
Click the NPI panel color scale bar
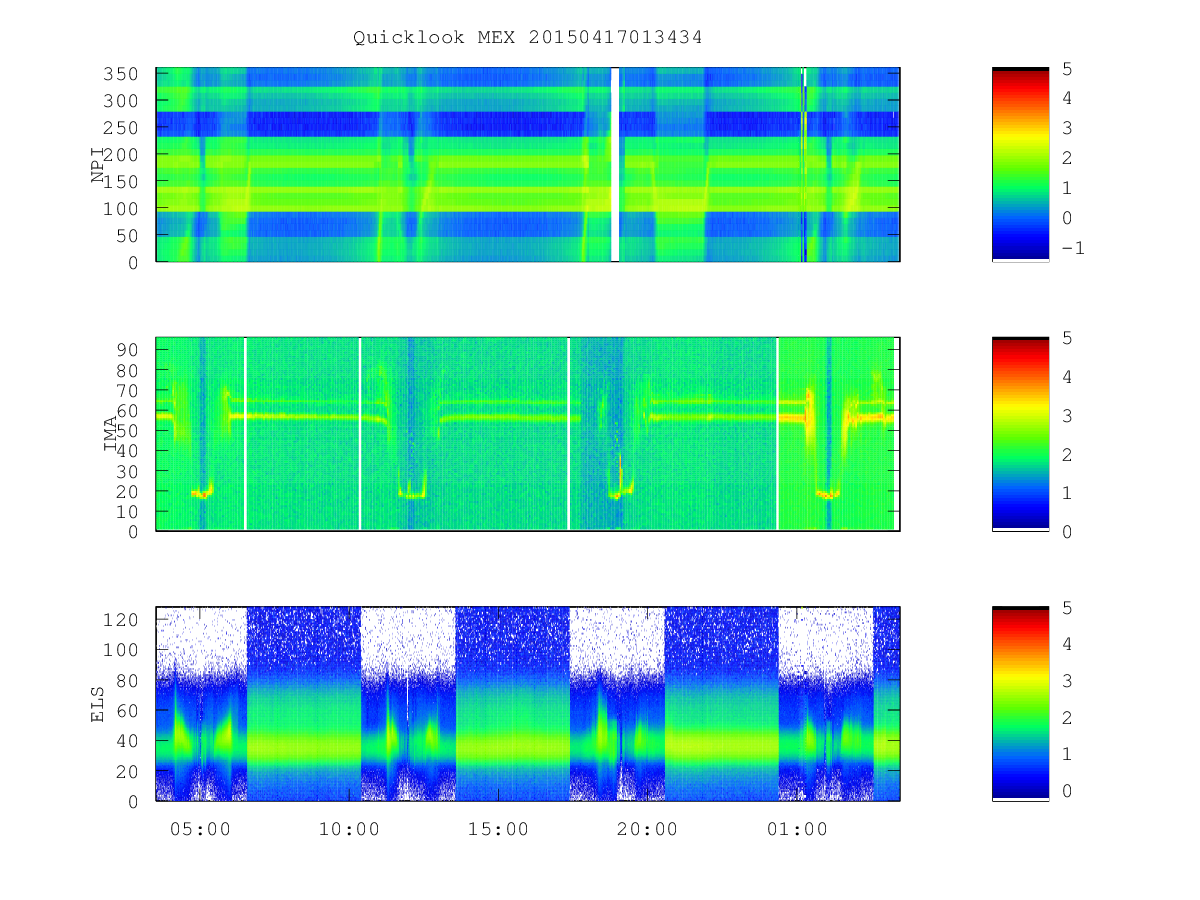1020,165
